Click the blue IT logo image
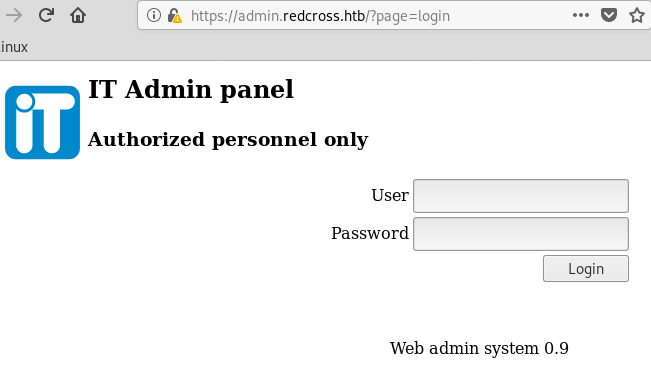The width and height of the screenshot is (651, 372). point(42,122)
